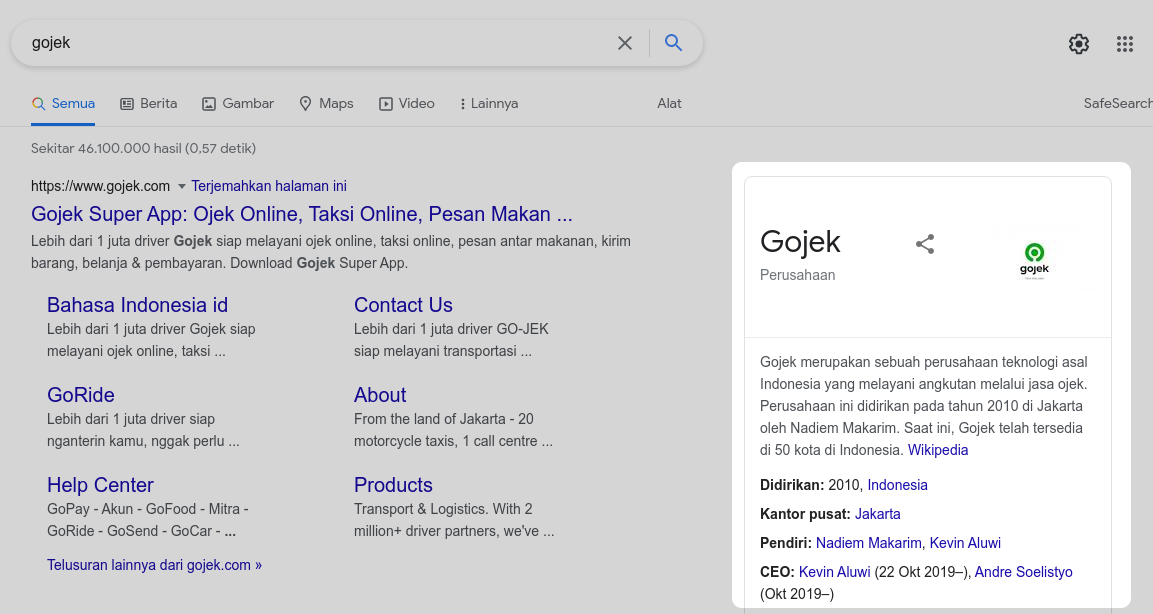The width and height of the screenshot is (1153, 614).
Task: Open the Google apps grid
Action: click(x=1125, y=44)
